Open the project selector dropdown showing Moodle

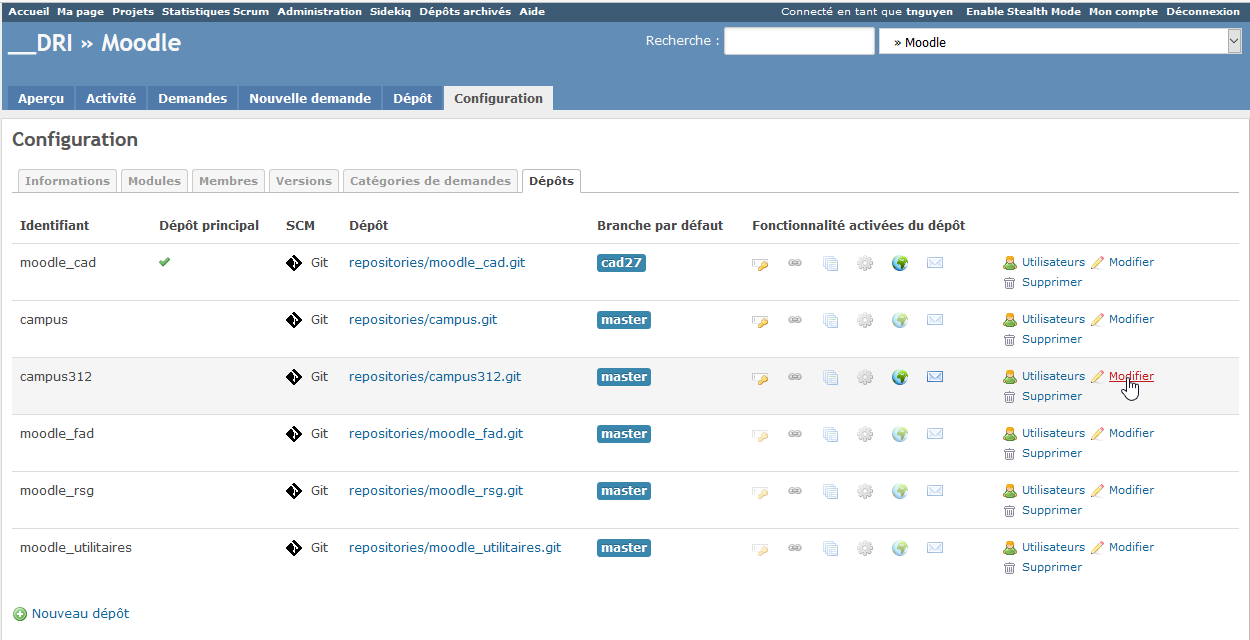(1059, 42)
